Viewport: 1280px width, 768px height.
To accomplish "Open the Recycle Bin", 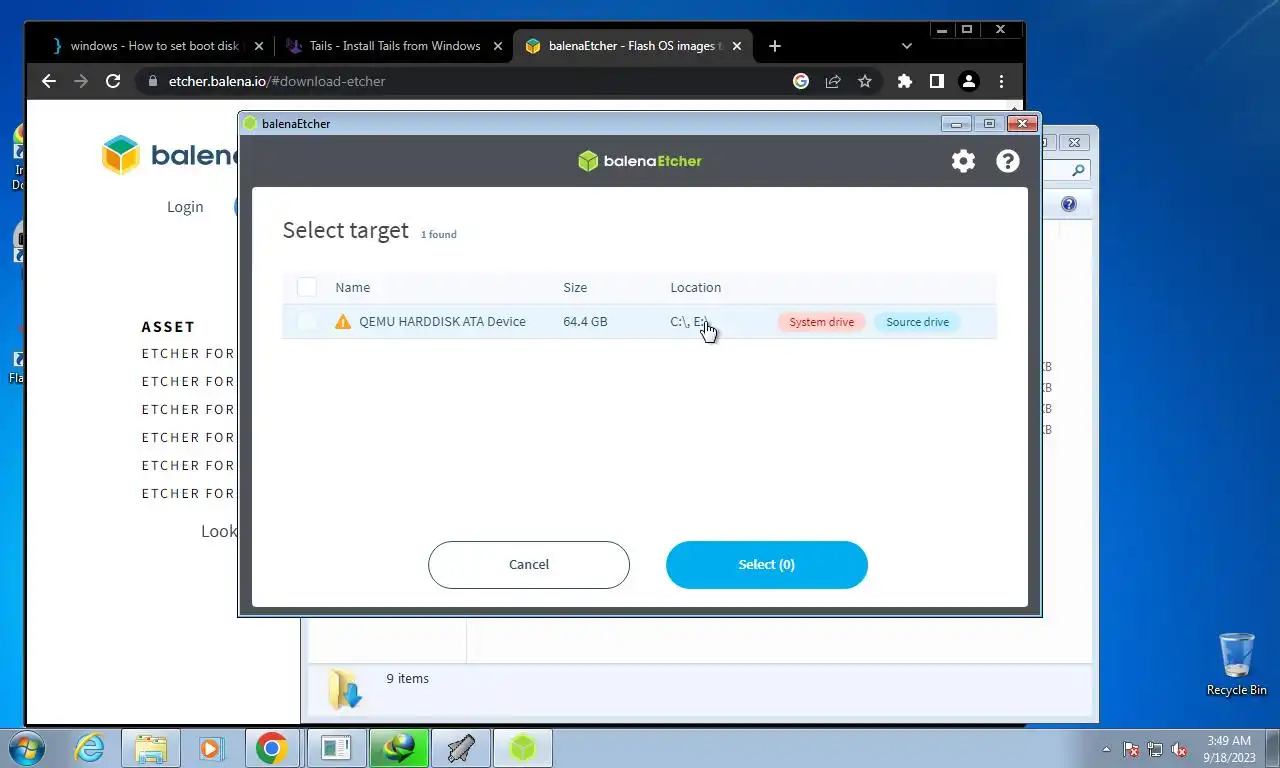I will [x=1237, y=664].
